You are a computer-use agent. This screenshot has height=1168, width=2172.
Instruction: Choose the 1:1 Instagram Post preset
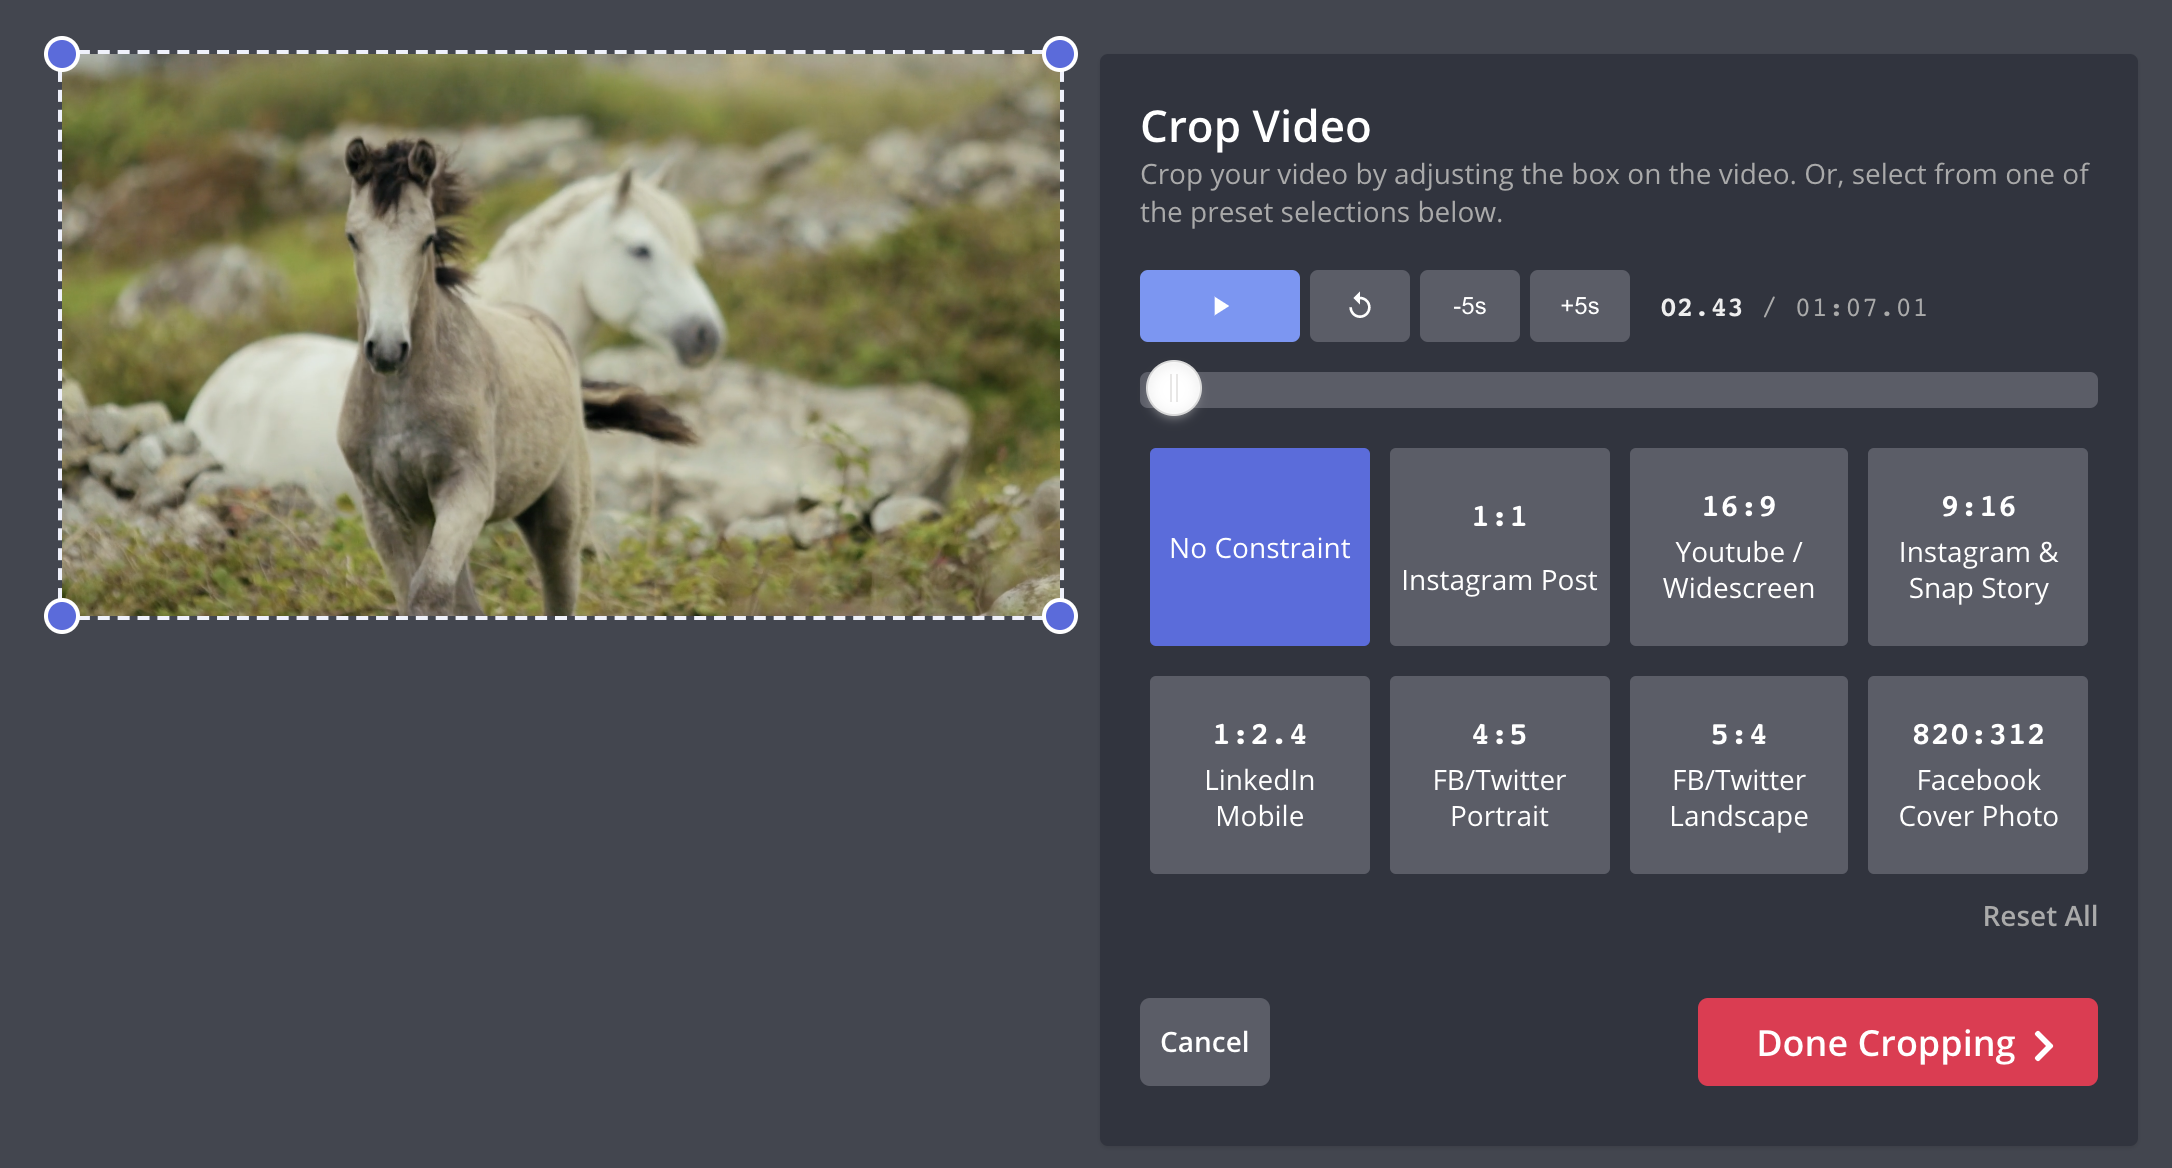pos(1499,547)
